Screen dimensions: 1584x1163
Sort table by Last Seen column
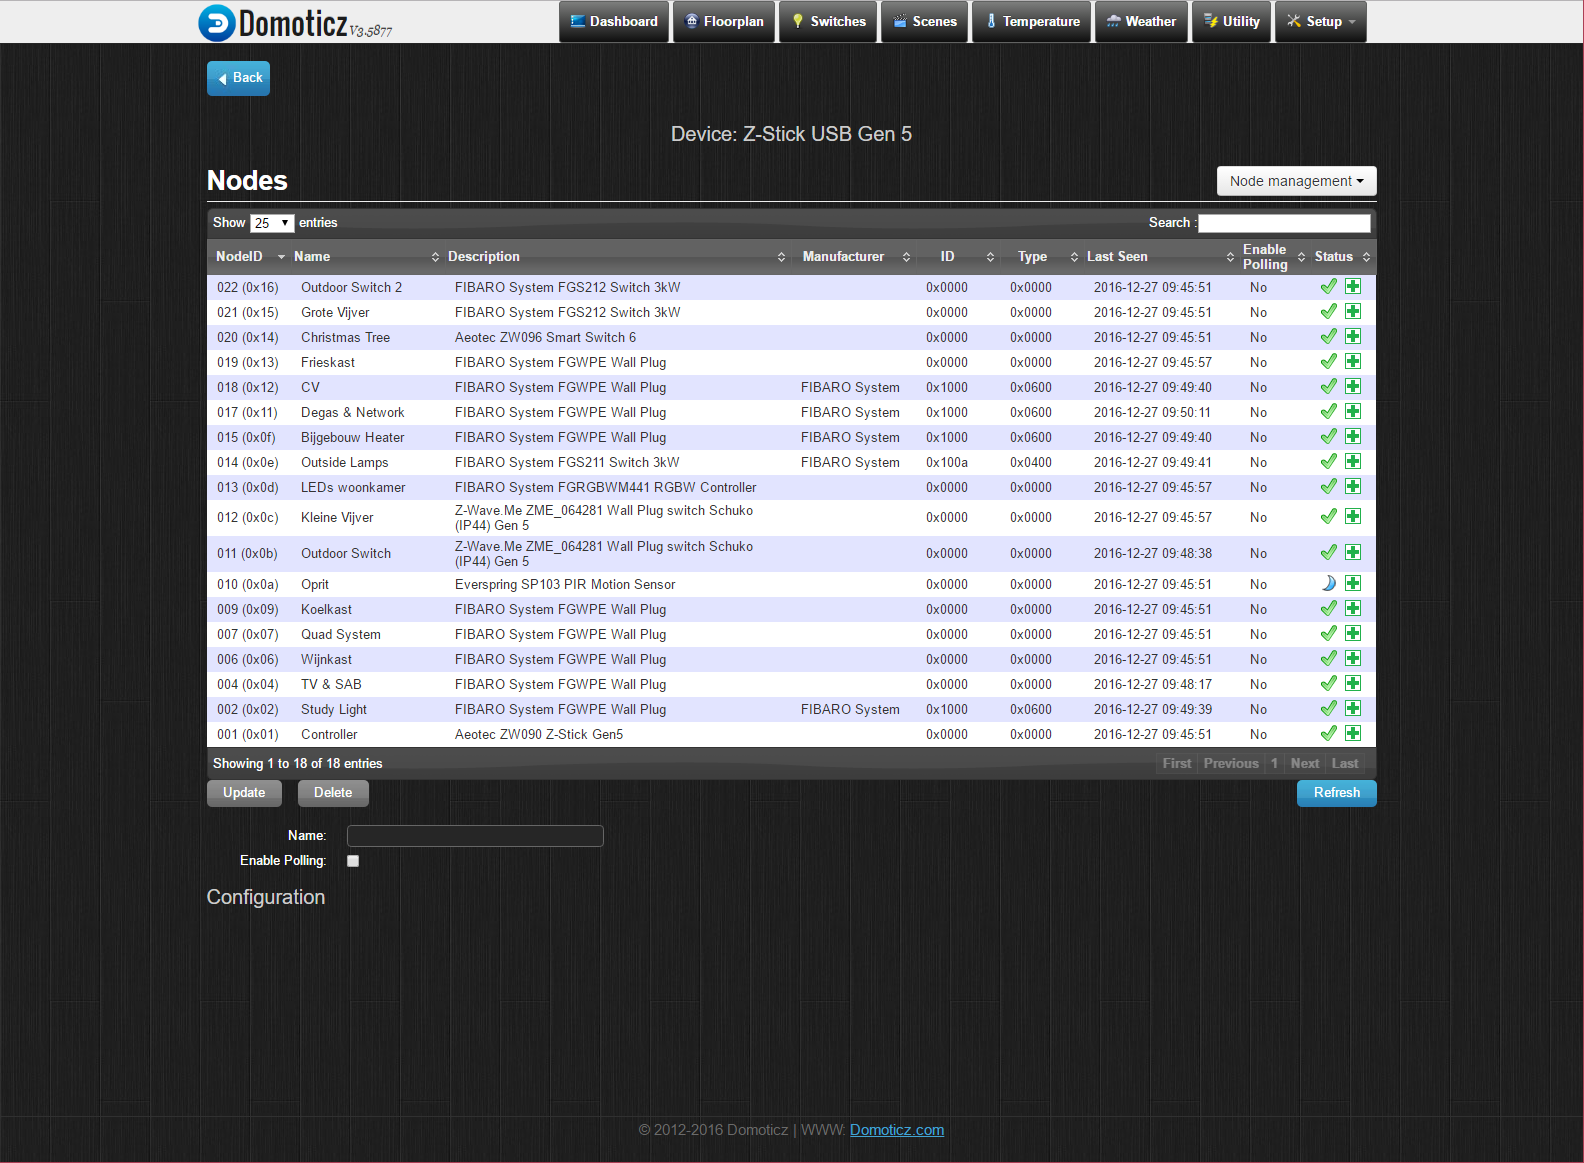[1159, 257]
